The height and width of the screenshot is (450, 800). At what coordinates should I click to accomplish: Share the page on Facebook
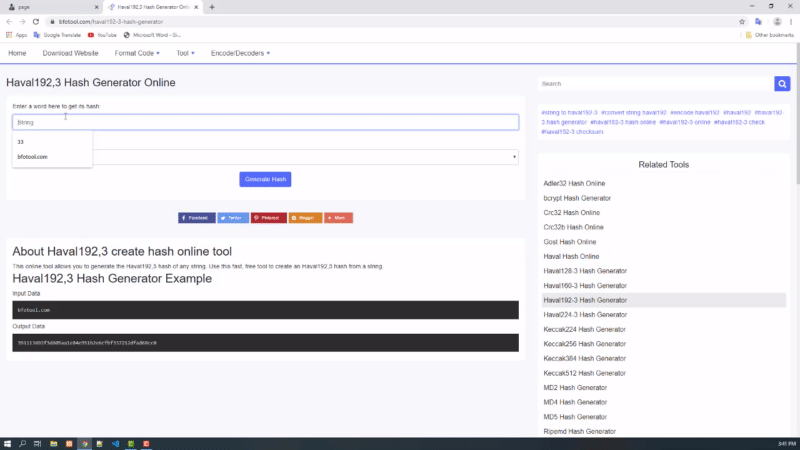click(196, 217)
